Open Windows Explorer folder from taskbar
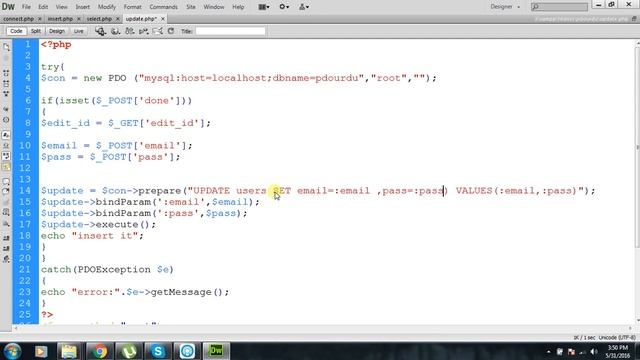 (69, 351)
